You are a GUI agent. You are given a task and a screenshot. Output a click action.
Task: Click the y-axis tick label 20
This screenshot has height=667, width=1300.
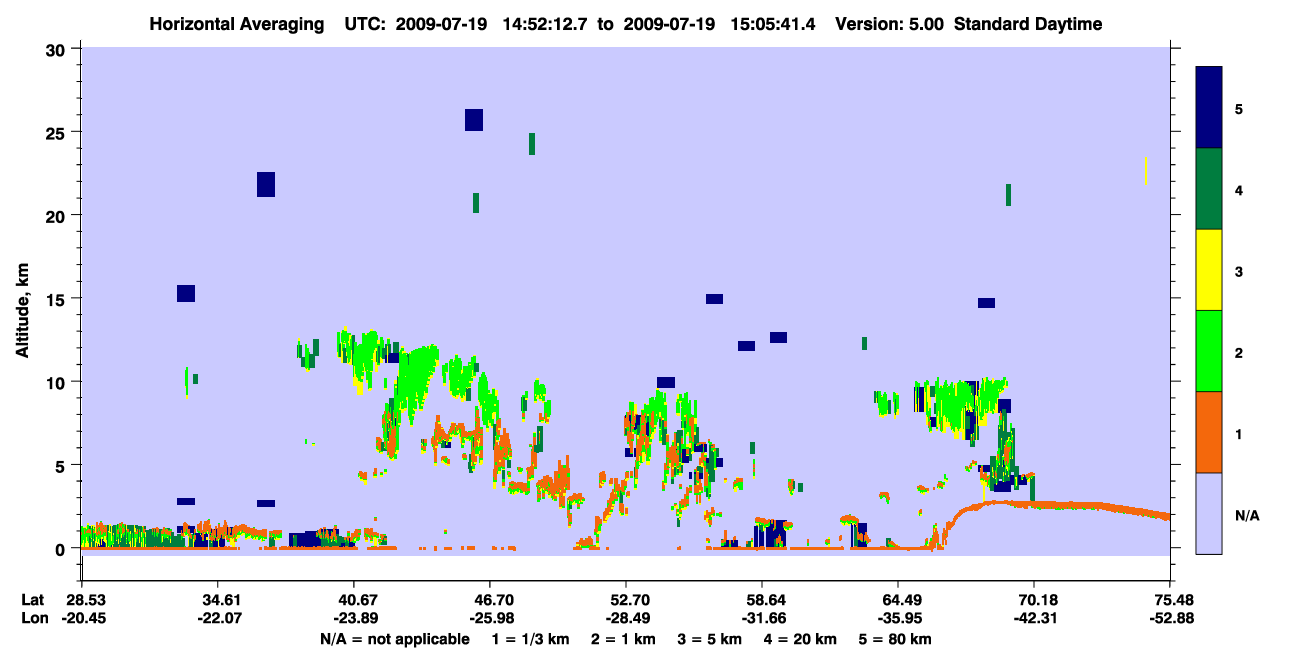pos(58,215)
